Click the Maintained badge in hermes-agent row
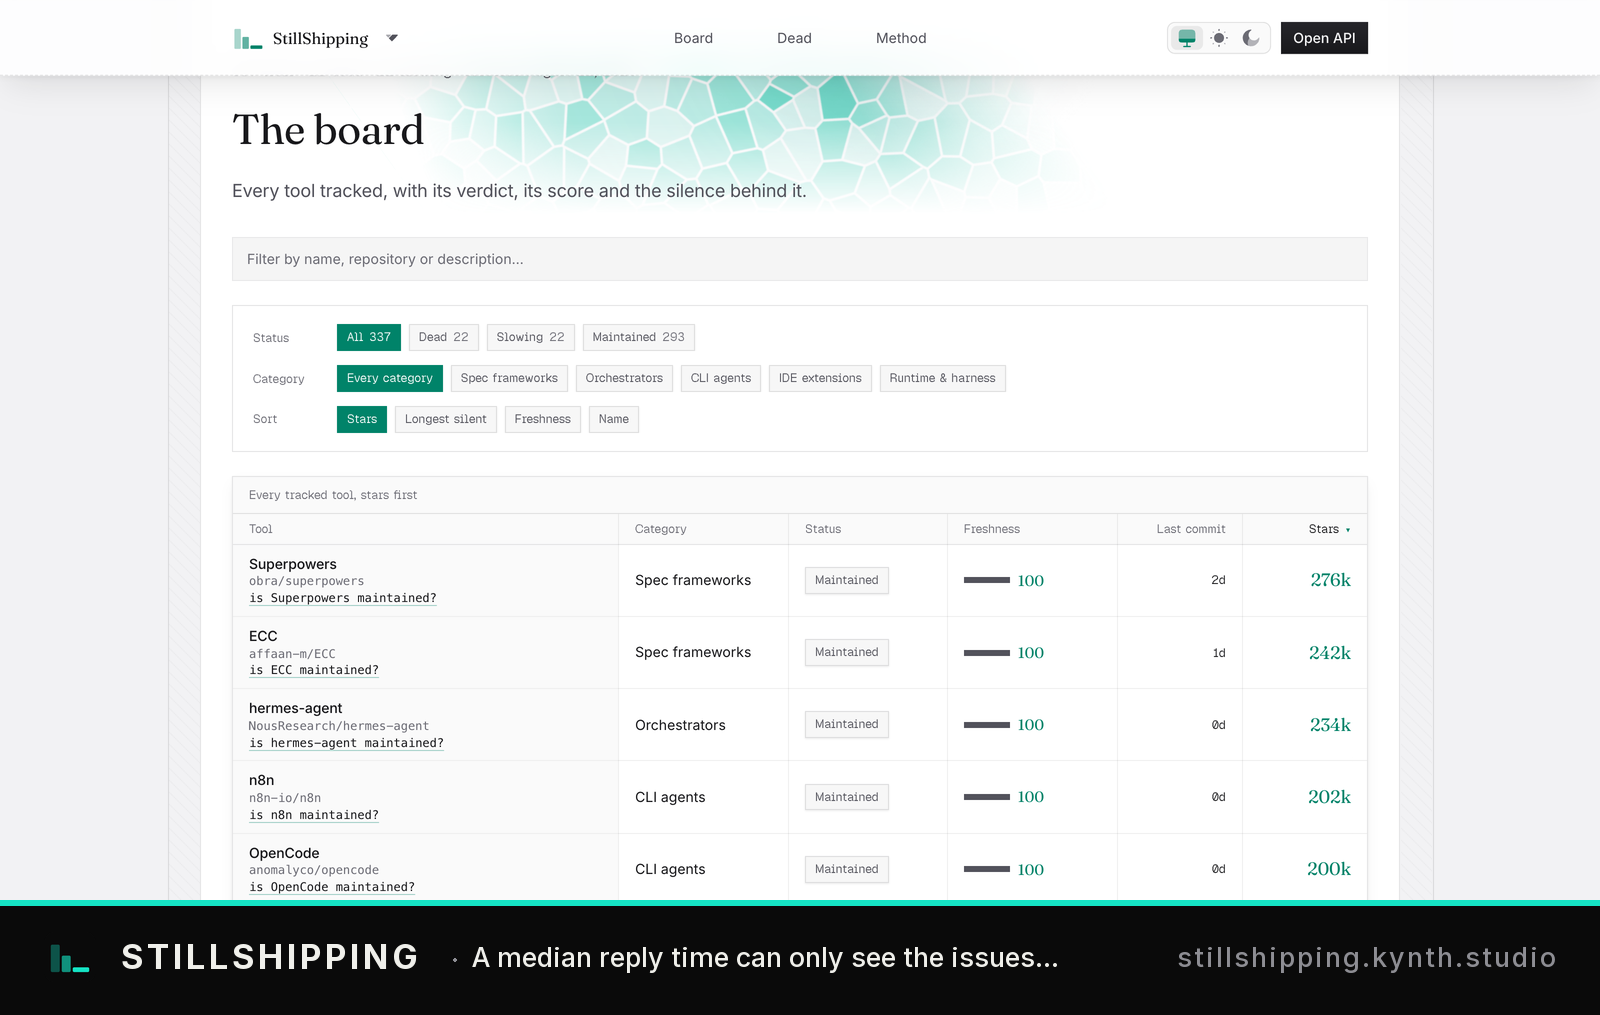This screenshot has height=1015, width=1600. pos(847,724)
